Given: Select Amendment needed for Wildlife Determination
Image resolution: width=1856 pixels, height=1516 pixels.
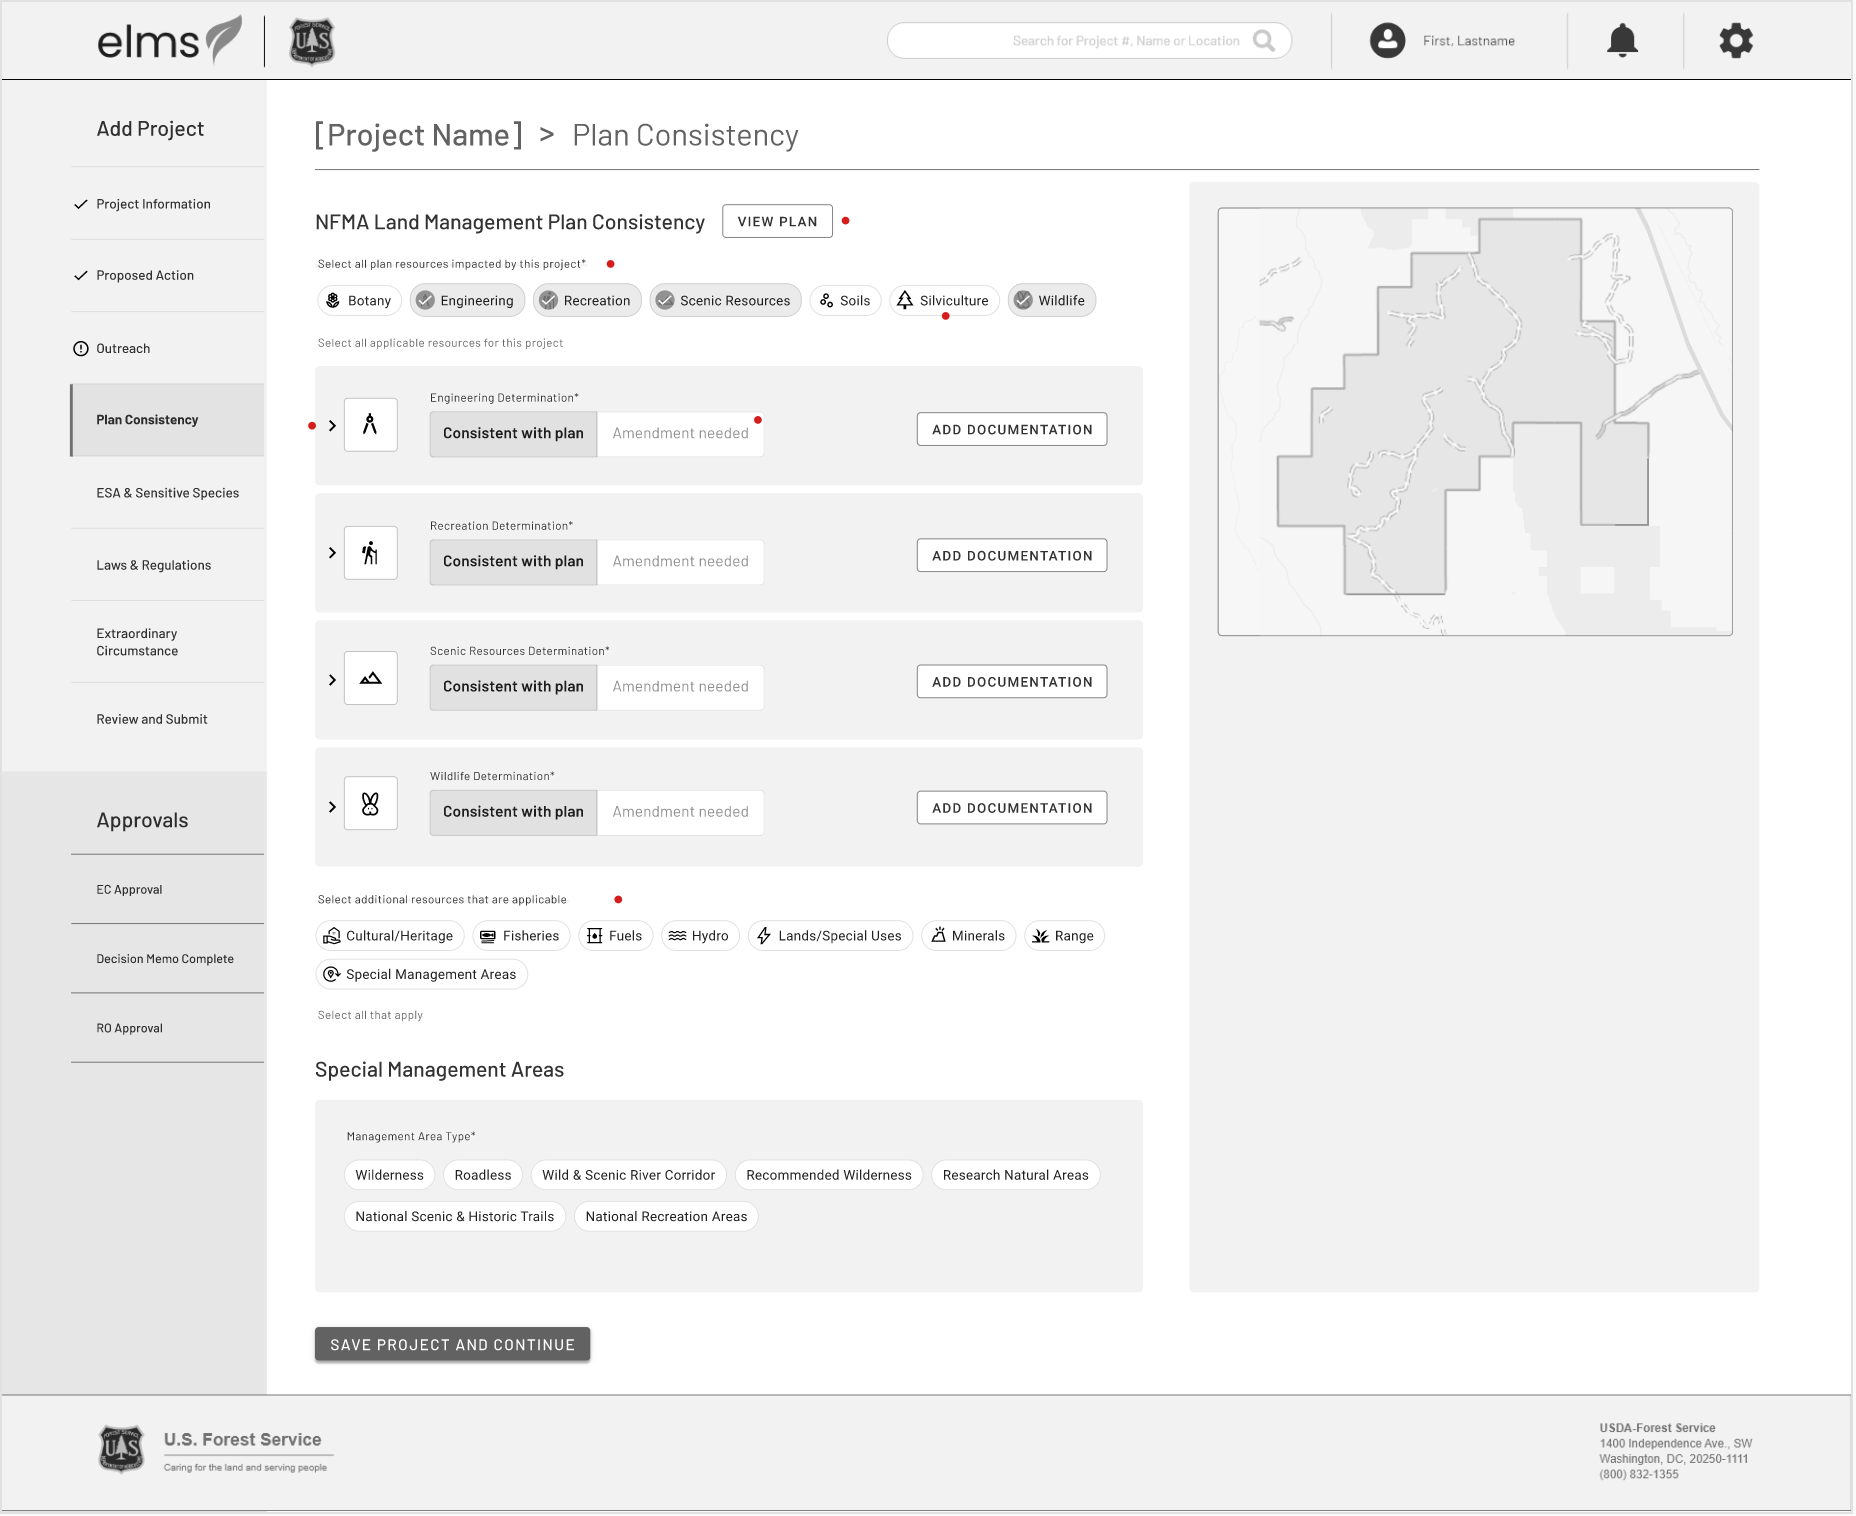Looking at the screenshot, I should 680,811.
